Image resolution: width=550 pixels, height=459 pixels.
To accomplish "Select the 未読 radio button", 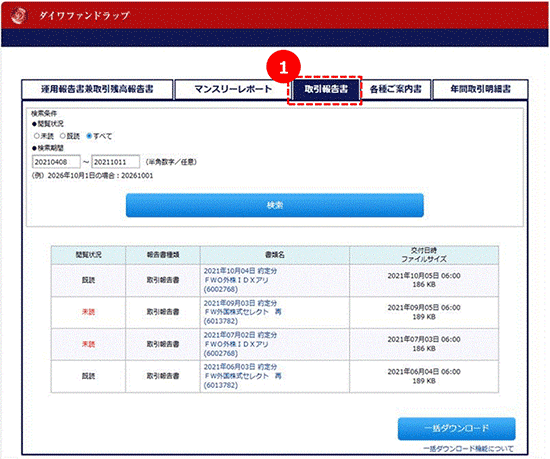I will [x=37, y=136].
